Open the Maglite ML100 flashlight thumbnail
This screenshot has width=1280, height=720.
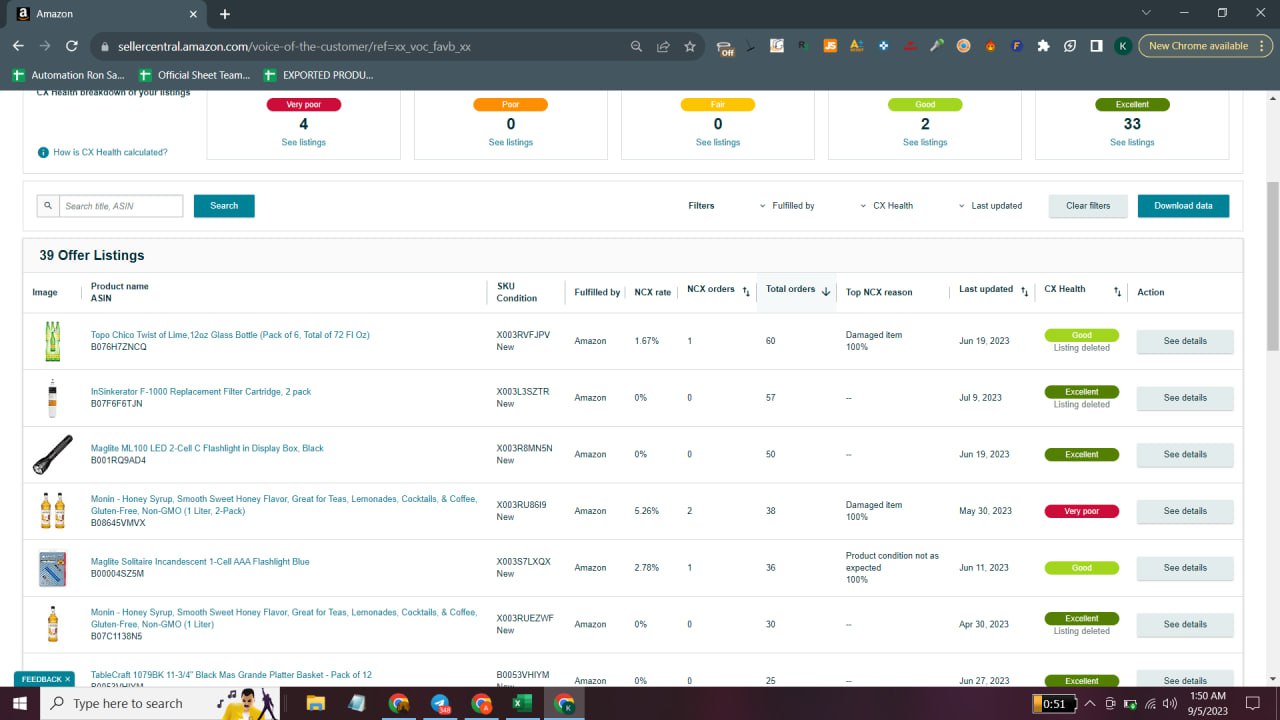[53, 454]
